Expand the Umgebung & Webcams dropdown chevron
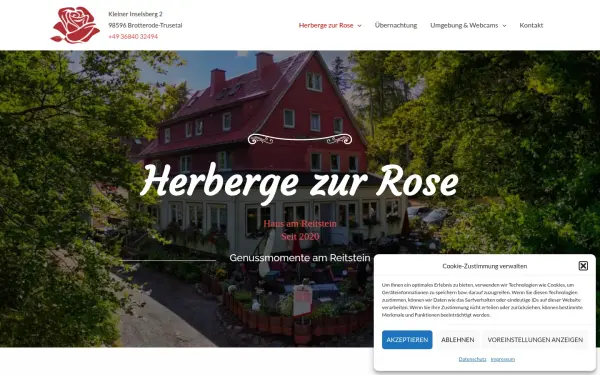The width and height of the screenshot is (600, 375). pos(504,26)
